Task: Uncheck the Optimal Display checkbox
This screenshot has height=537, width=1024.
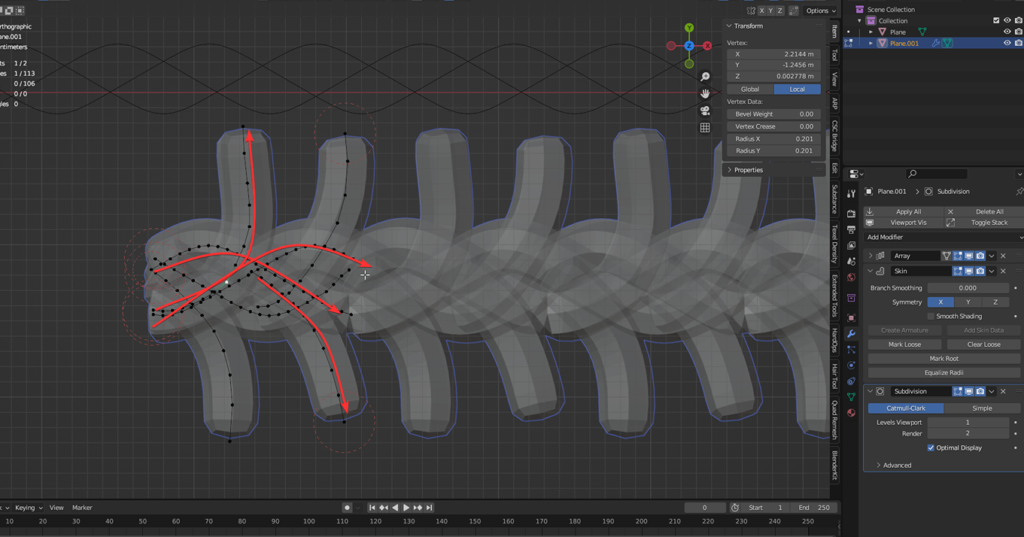Action: point(931,448)
